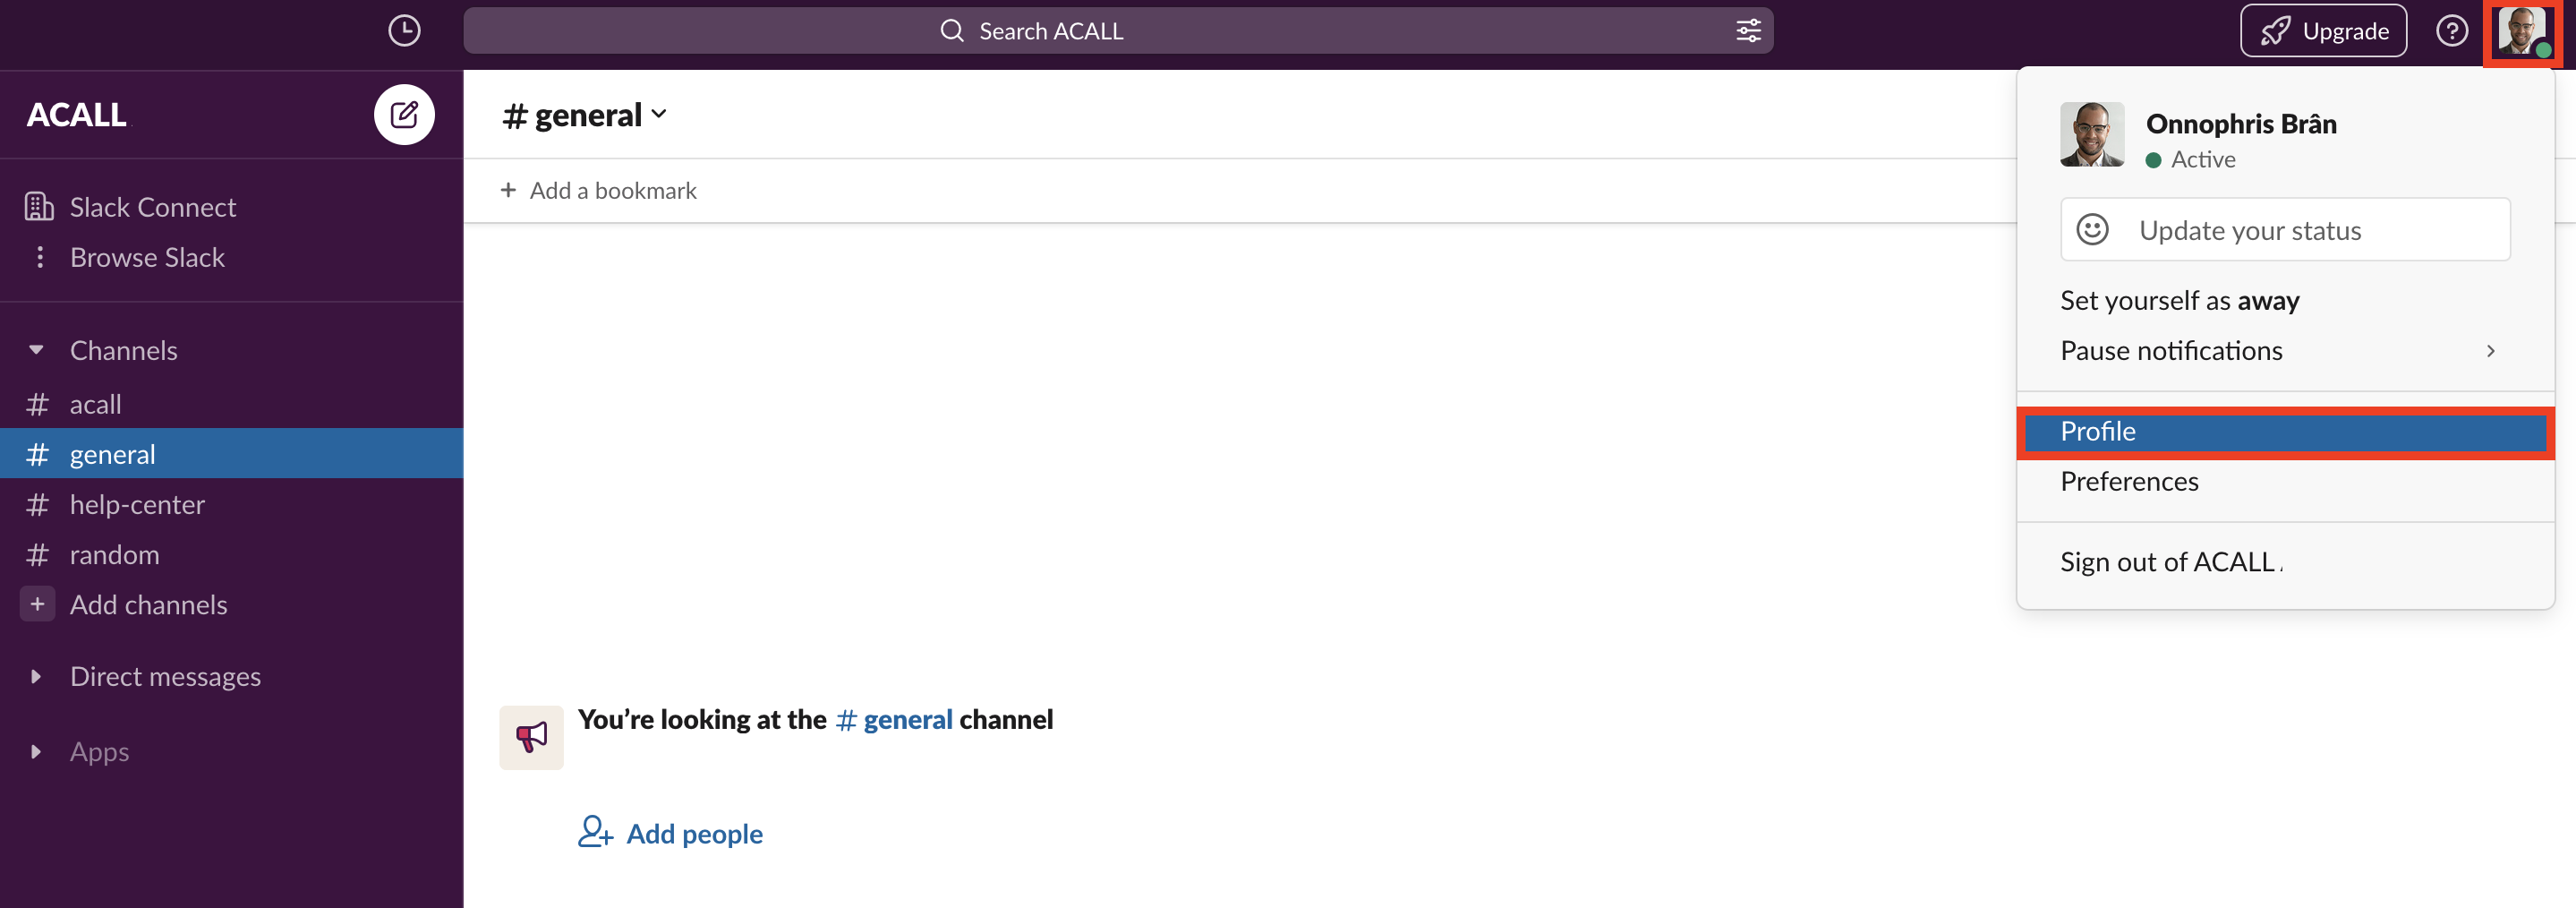Open Slack Connect

pos(231,207)
